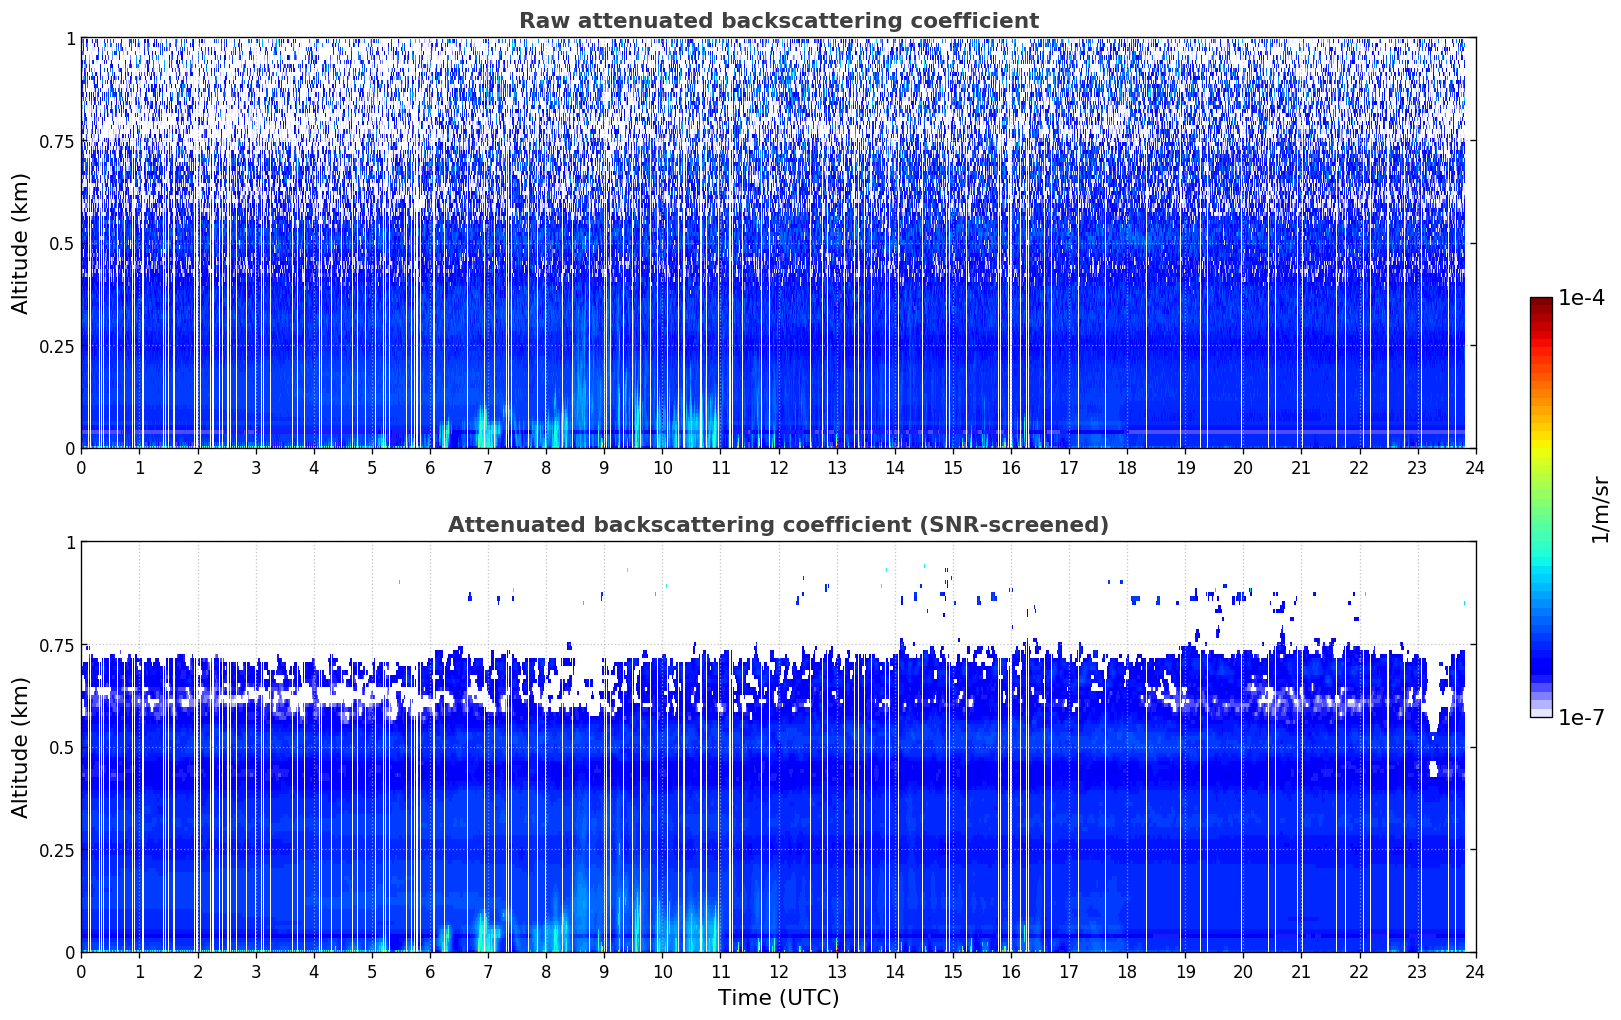The height and width of the screenshot is (1020, 1621).
Task: Click the '18' hour tick under the upper plot
Action: (x=1127, y=468)
